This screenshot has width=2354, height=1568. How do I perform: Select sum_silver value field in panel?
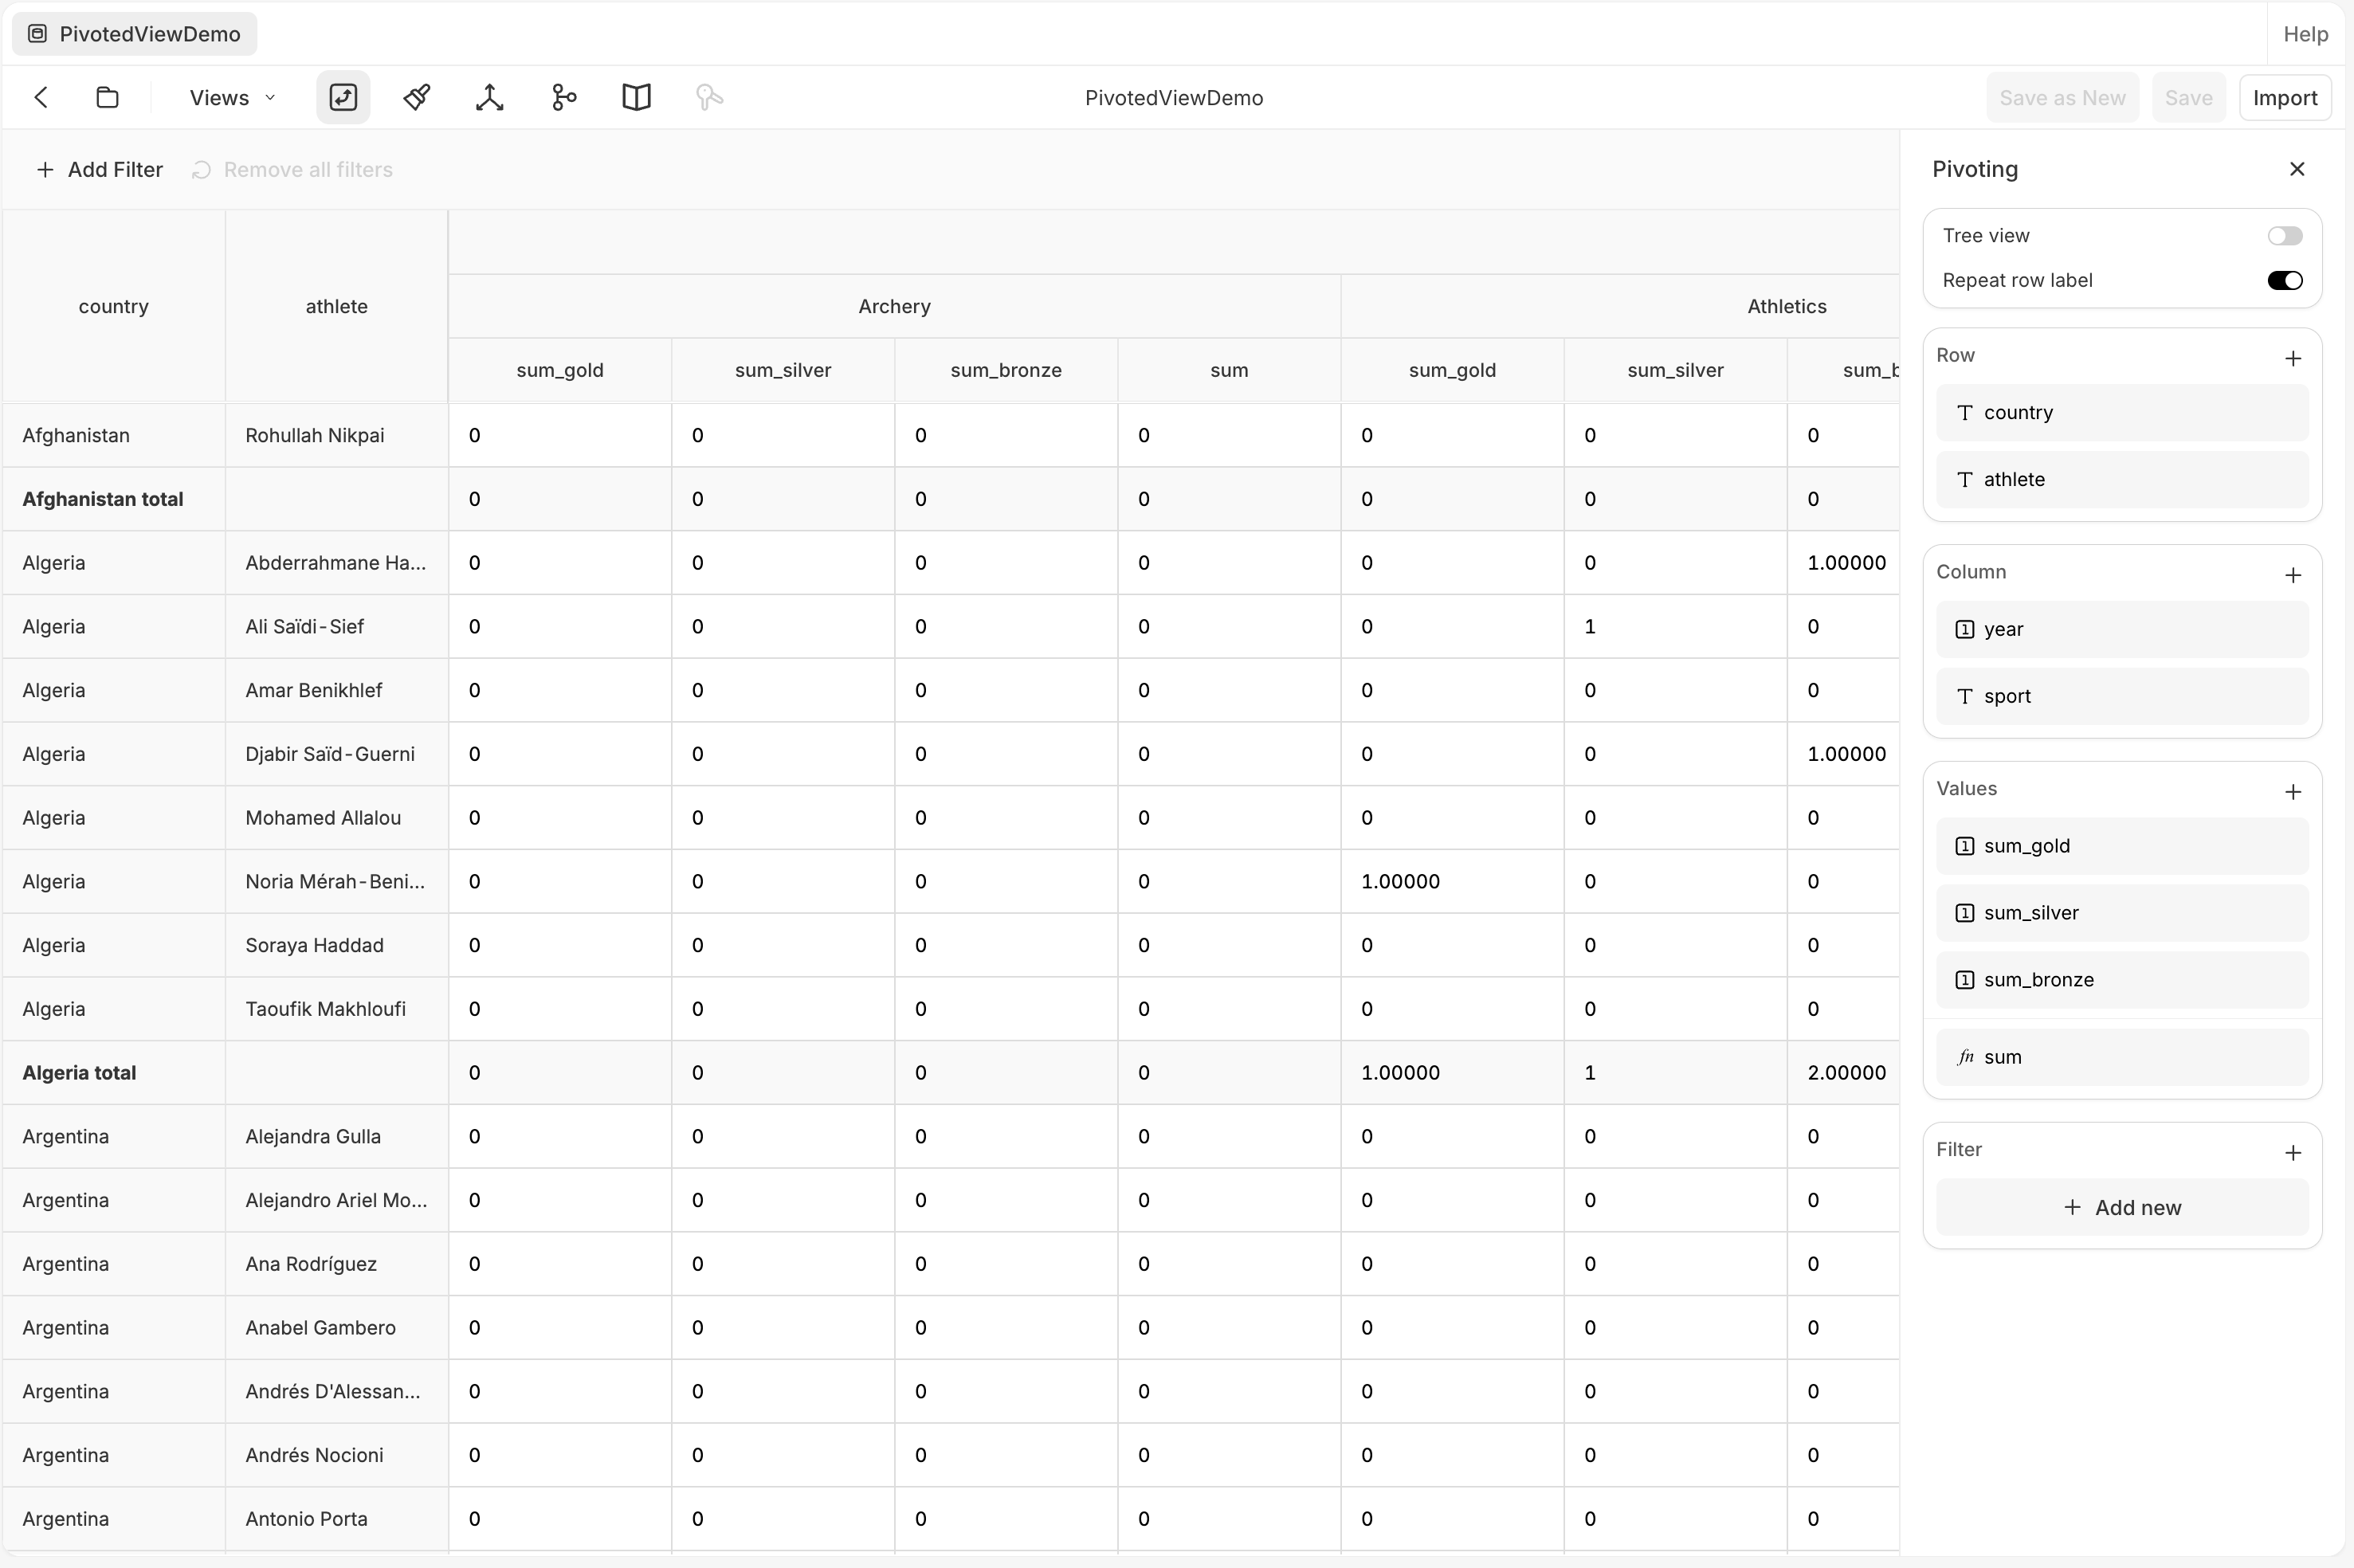(2122, 913)
